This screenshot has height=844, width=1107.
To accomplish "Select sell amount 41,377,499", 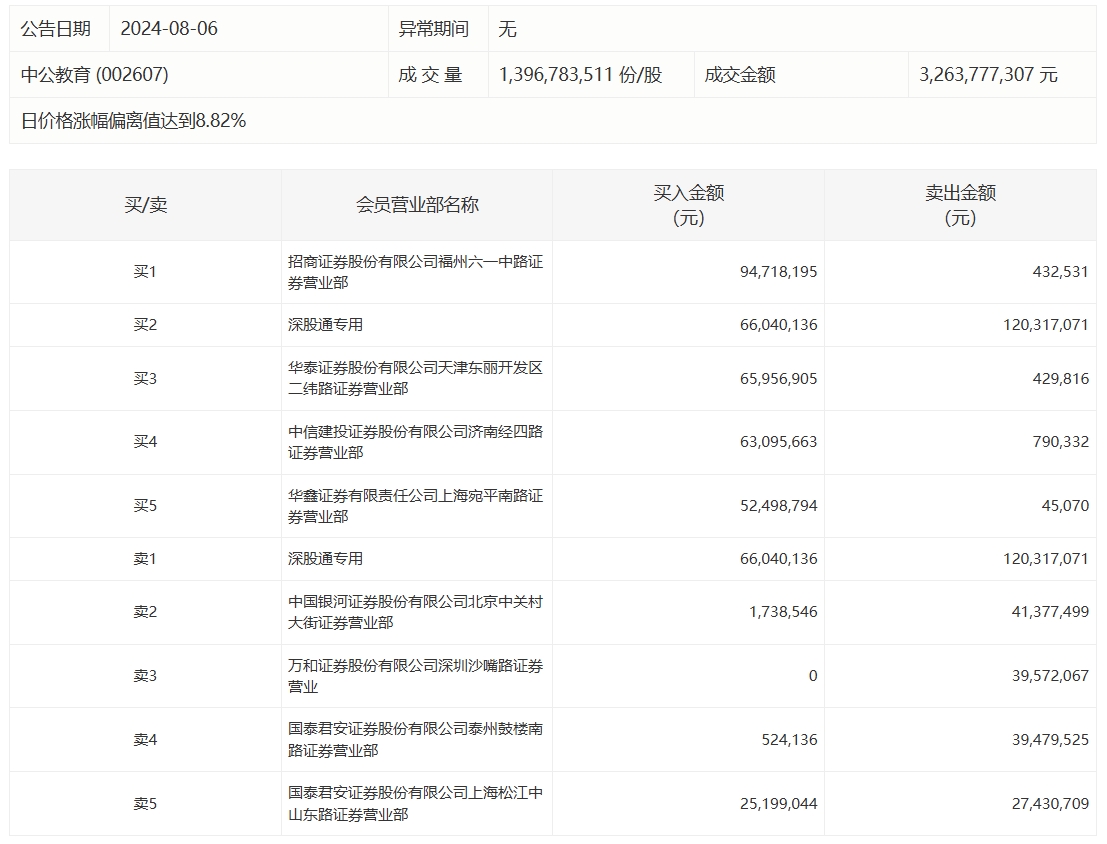I will tap(1050, 612).
